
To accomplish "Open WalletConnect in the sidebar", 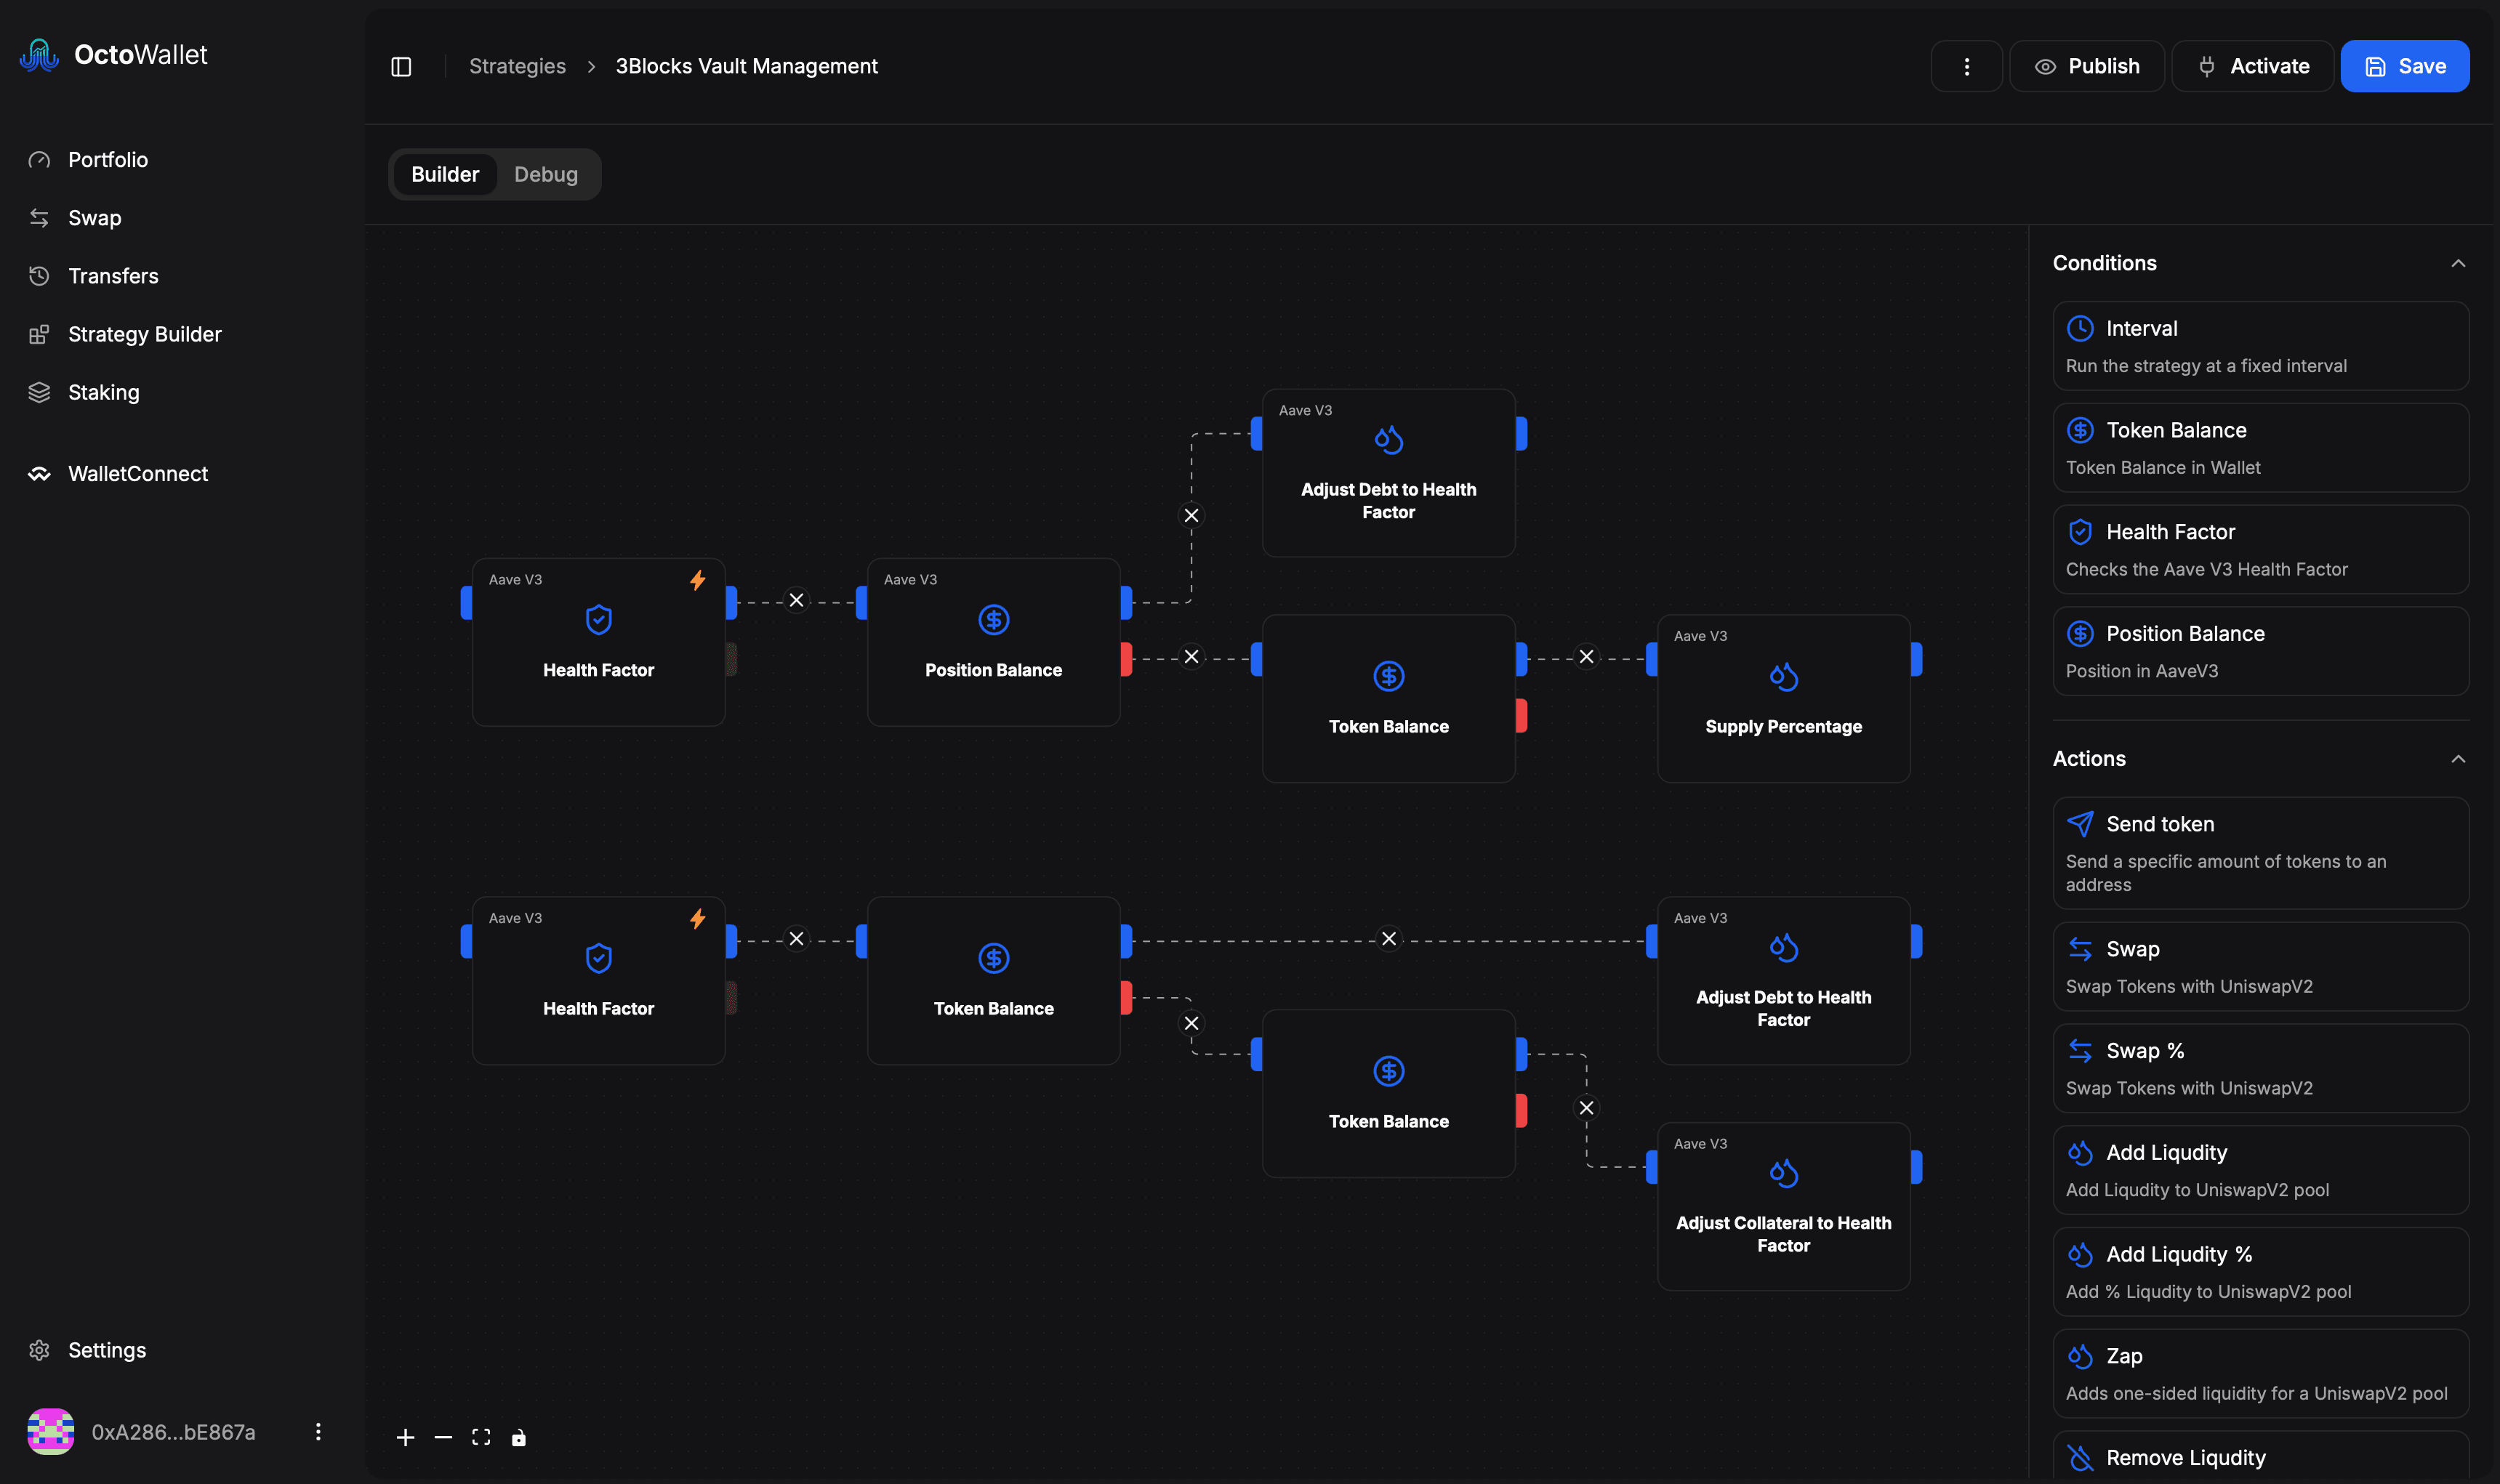I will pos(138,474).
